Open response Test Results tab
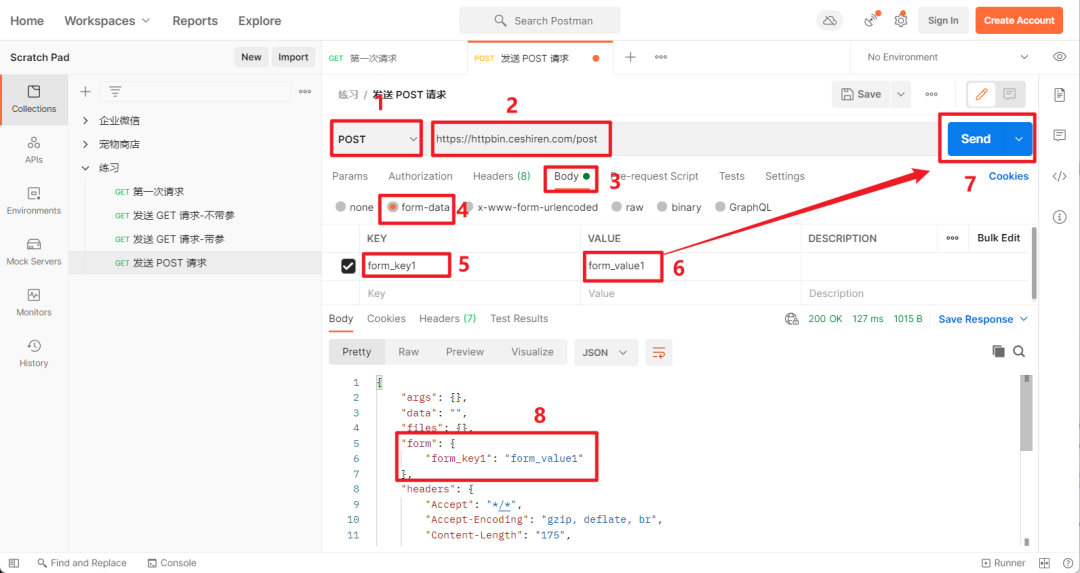 click(x=519, y=319)
